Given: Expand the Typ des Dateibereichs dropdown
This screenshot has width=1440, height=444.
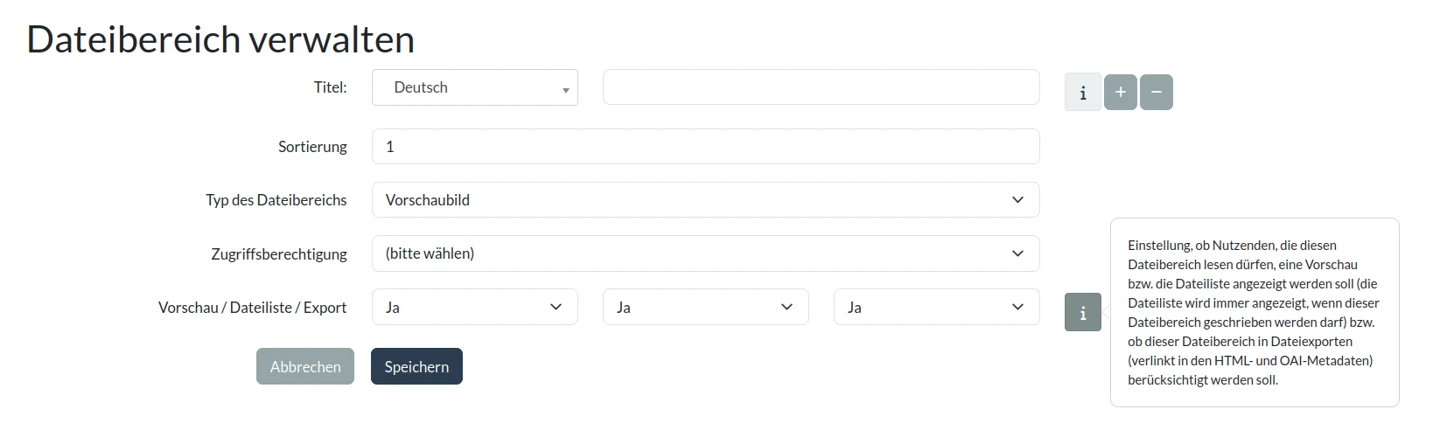Looking at the screenshot, I should coord(705,200).
